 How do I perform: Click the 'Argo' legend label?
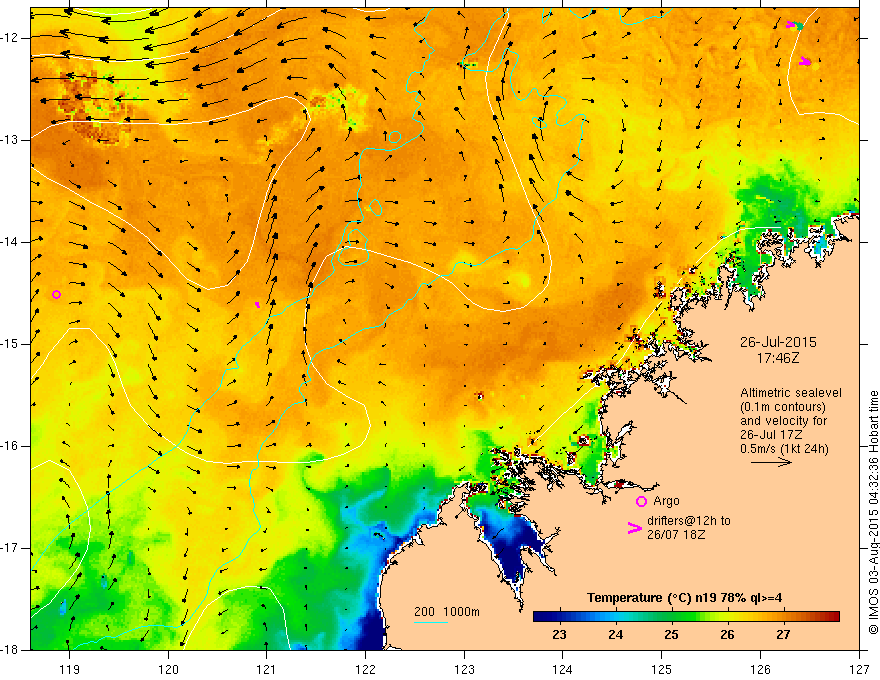pyautogui.click(x=666, y=501)
